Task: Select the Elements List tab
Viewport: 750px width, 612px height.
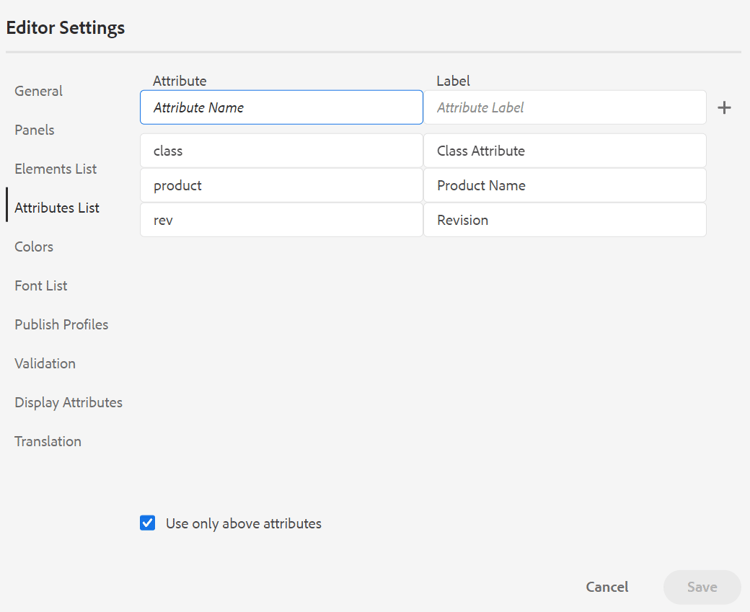Action: [x=56, y=169]
